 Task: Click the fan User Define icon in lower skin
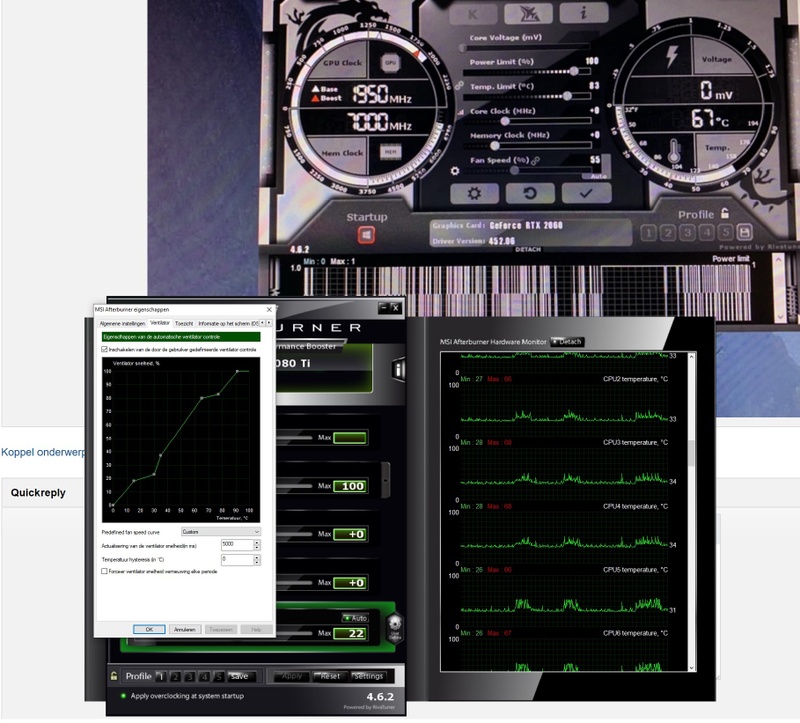tap(395, 629)
